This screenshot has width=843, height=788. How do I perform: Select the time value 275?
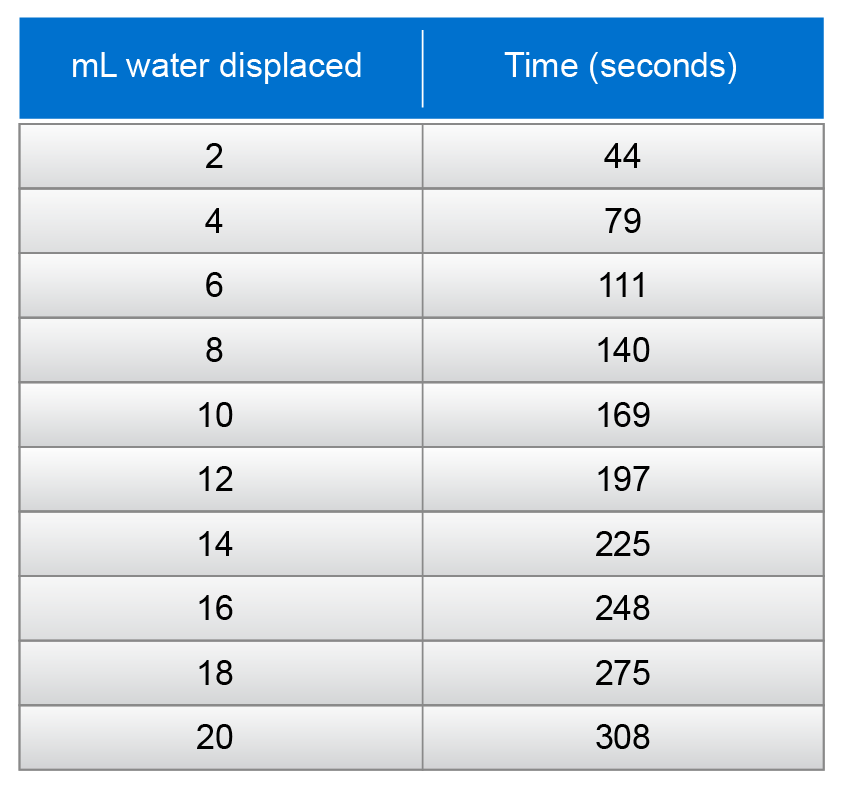pyautogui.click(x=622, y=673)
